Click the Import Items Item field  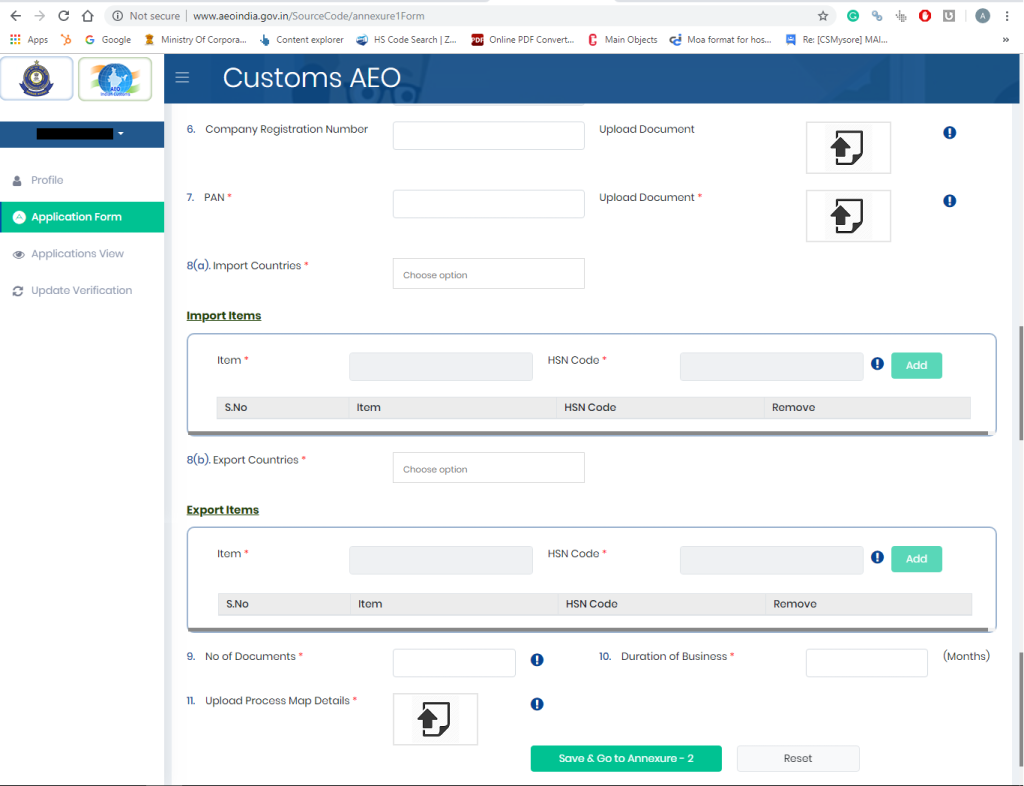tap(441, 366)
